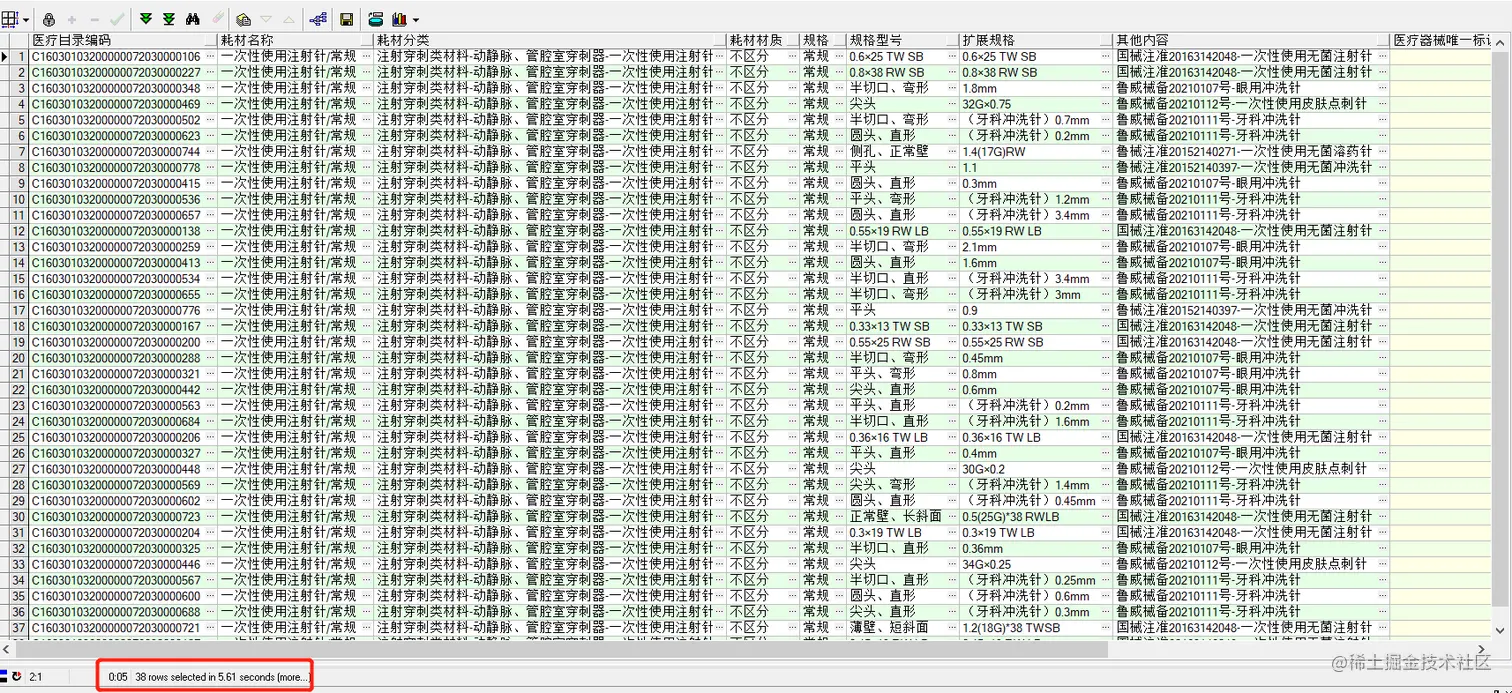Open the chart report icon
This screenshot has width=1512, height=693.
click(x=398, y=18)
